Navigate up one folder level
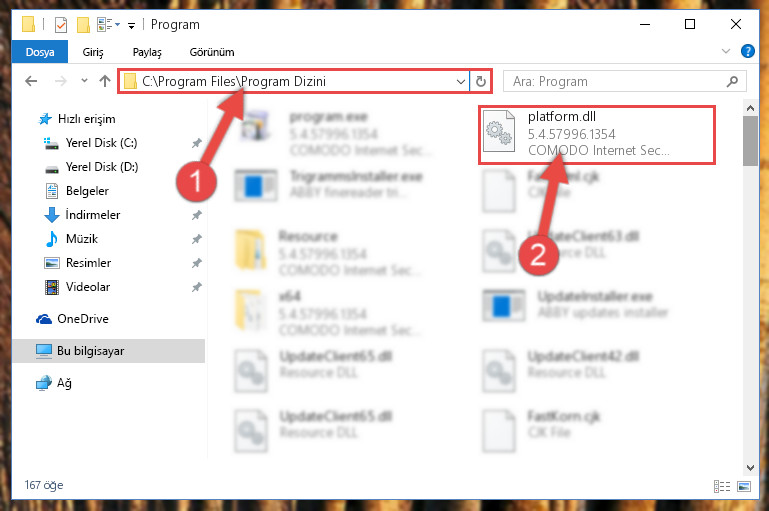 pos(104,81)
